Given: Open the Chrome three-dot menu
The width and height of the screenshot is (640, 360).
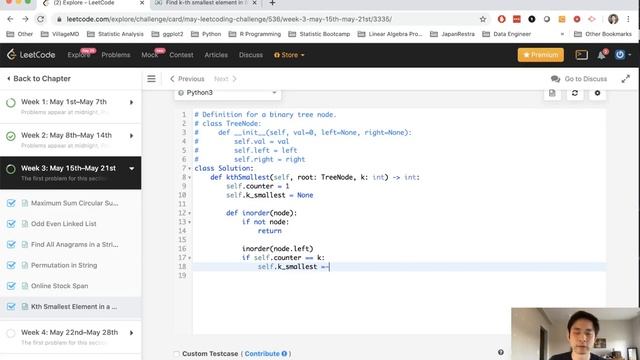Looking at the screenshot, I should click(x=629, y=19).
